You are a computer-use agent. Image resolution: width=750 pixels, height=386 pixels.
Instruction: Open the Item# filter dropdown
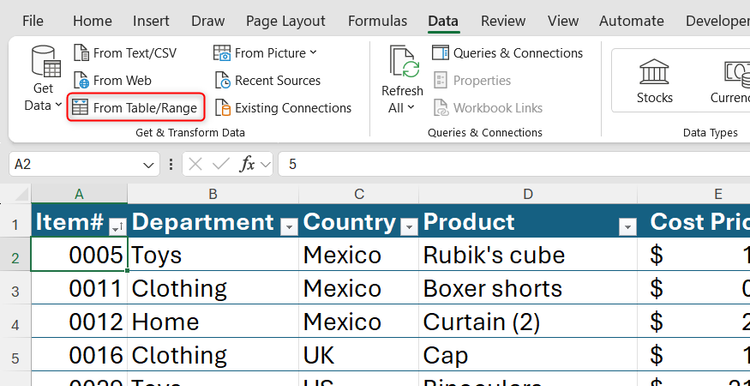pos(118,227)
